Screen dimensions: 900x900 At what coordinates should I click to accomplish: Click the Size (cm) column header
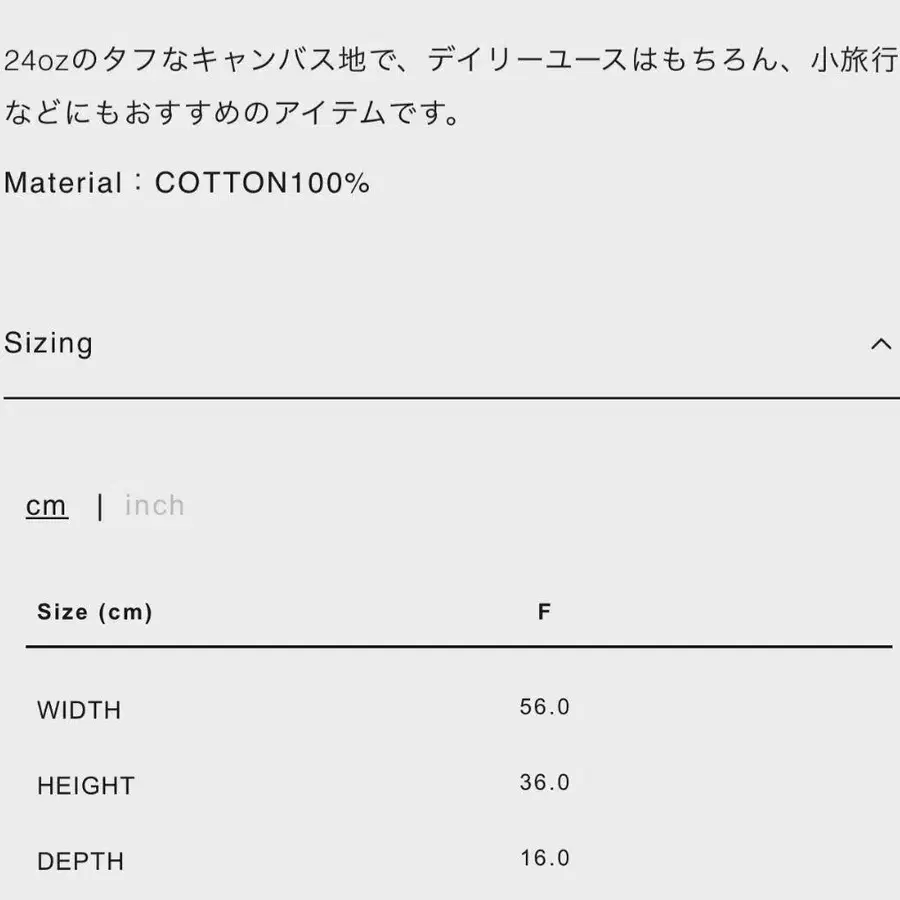(x=95, y=612)
